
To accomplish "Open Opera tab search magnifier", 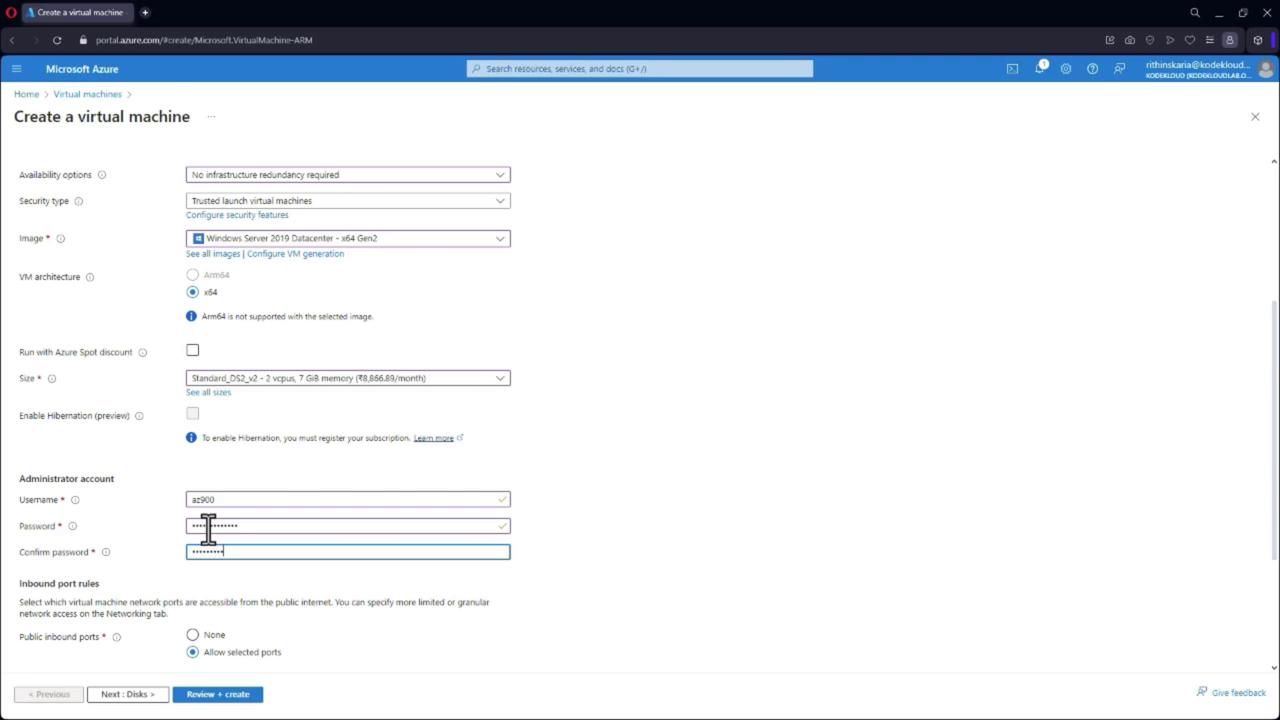I will pos(1195,13).
